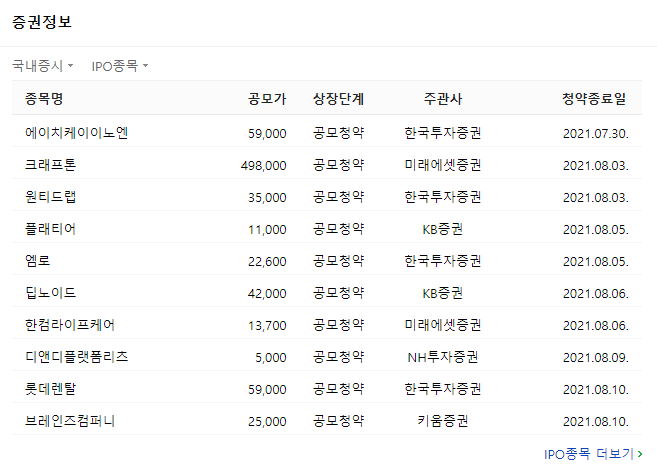The image size is (657, 470).
Task: Click the 청약종료일 column header
Action: pyautogui.click(x=594, y=99)
